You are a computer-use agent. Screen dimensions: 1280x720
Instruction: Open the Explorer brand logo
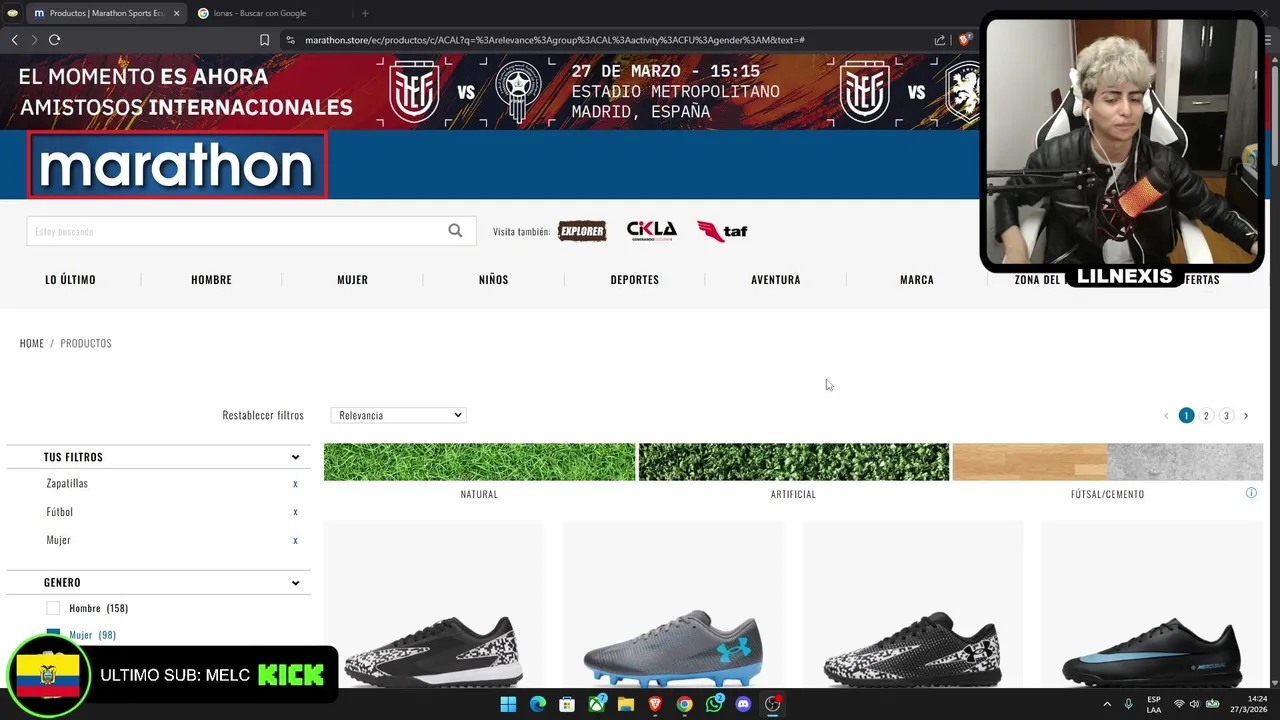pos(582,231)
